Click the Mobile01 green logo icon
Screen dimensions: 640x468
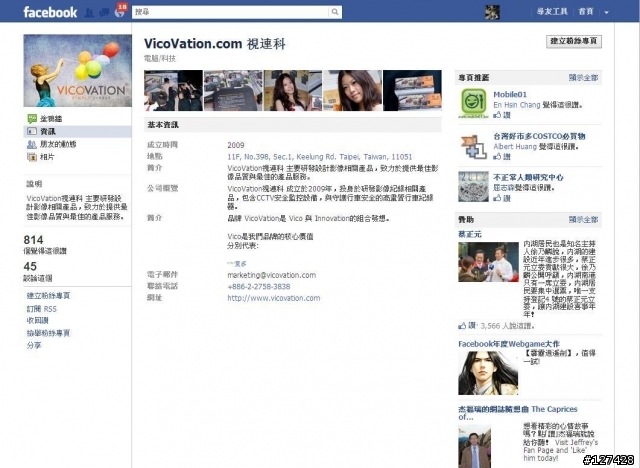[x=473, y=102]
